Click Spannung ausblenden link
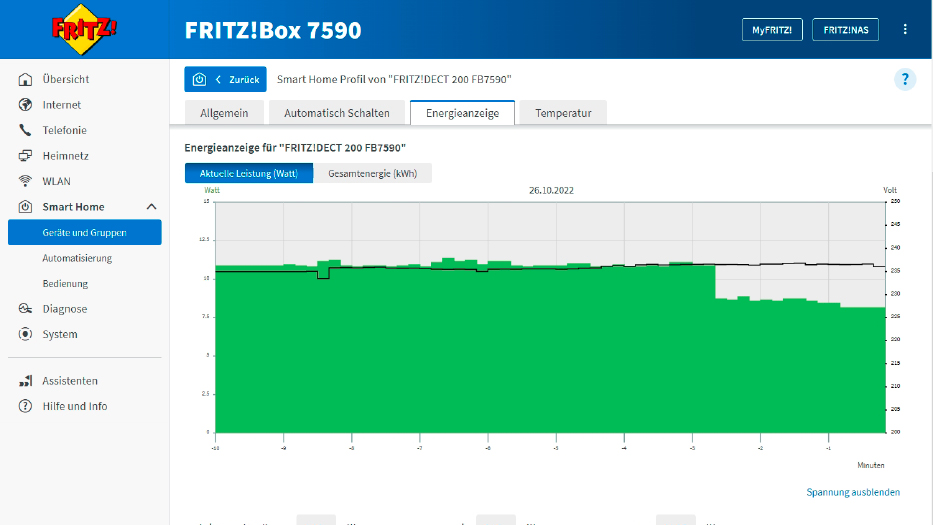This screenshot has width=933, height=525. [x=853, y=492]
